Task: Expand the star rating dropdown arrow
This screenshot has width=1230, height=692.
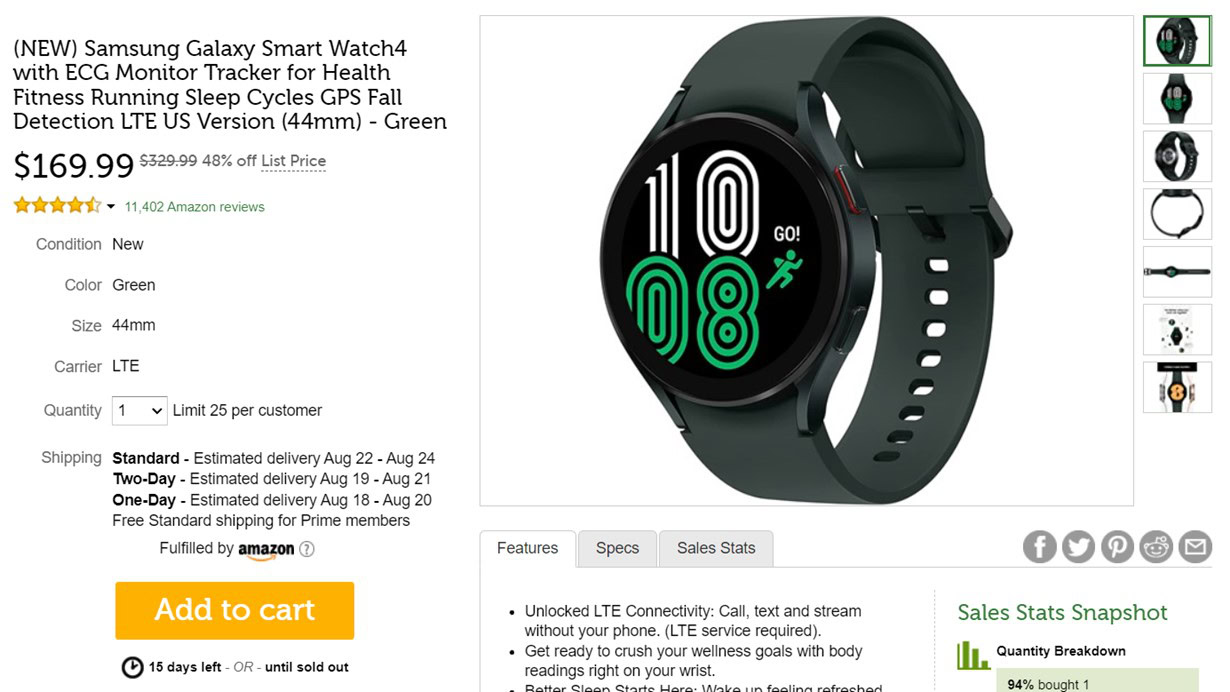Action: pyautogui.click(x=111, y=207)
